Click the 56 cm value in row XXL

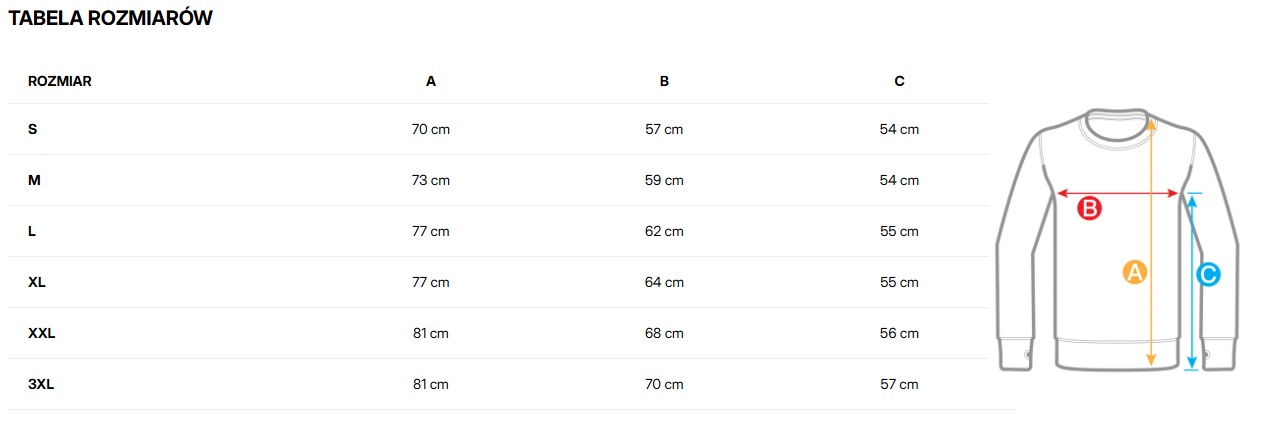pyautogui.click(x=899, y=333)
